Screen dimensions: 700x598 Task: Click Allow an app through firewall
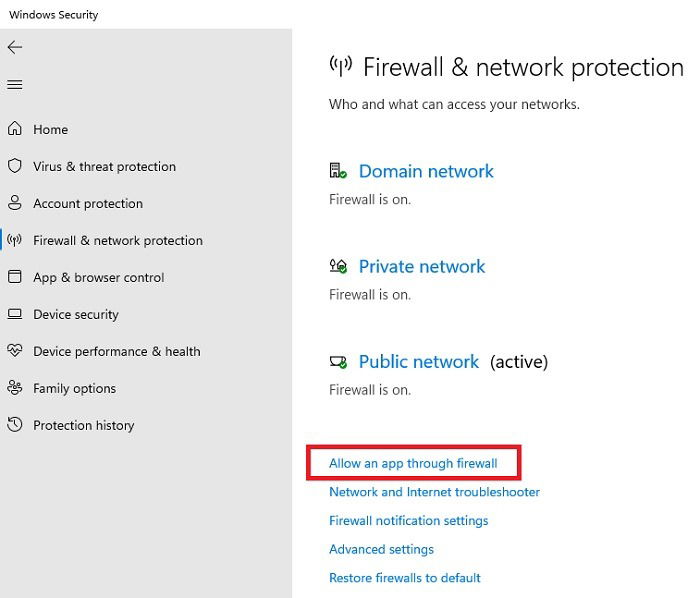click(413, 463)
